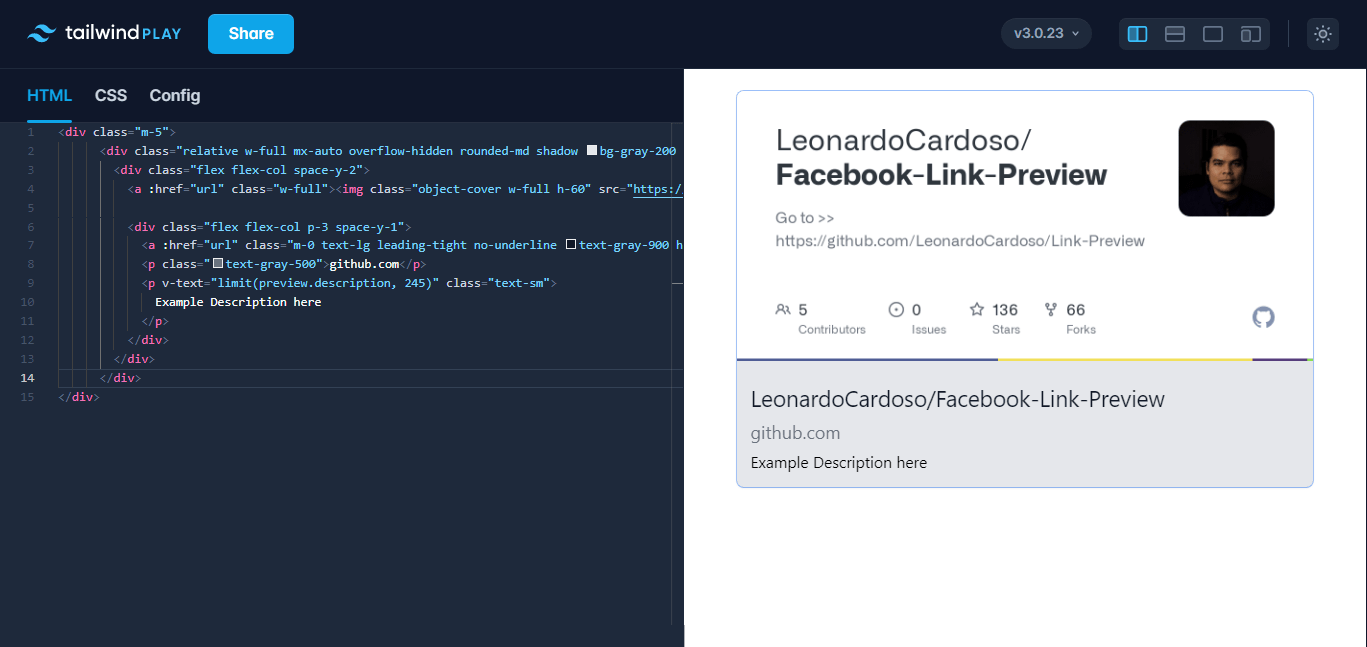Open the Config tab
Viewport: 1367px width, 647px height.
point(175,95)
